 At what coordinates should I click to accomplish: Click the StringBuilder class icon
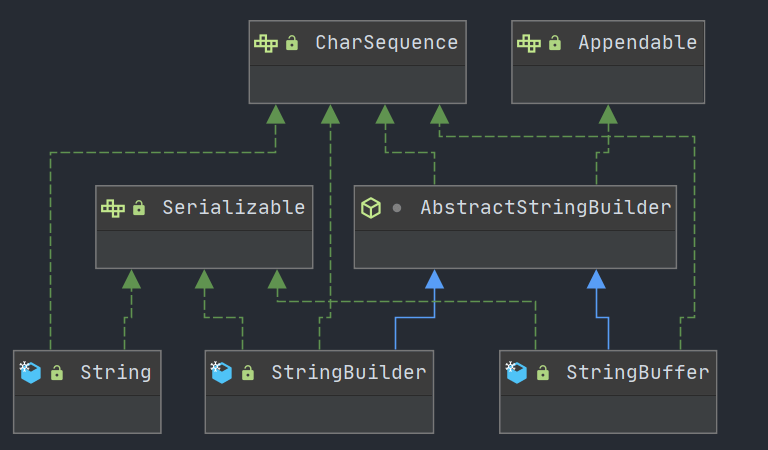(x=221, y=373)
